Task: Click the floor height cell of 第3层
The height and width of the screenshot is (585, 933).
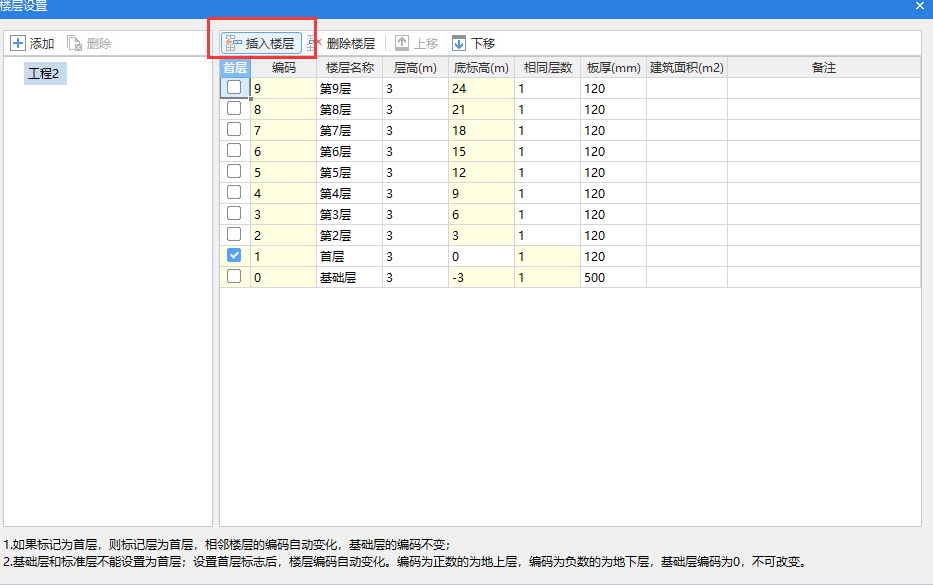Action: 415,214
